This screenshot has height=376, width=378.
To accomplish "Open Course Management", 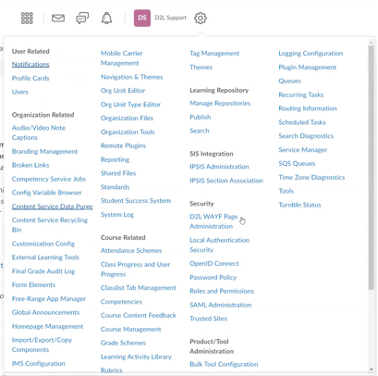I will 131,329.
